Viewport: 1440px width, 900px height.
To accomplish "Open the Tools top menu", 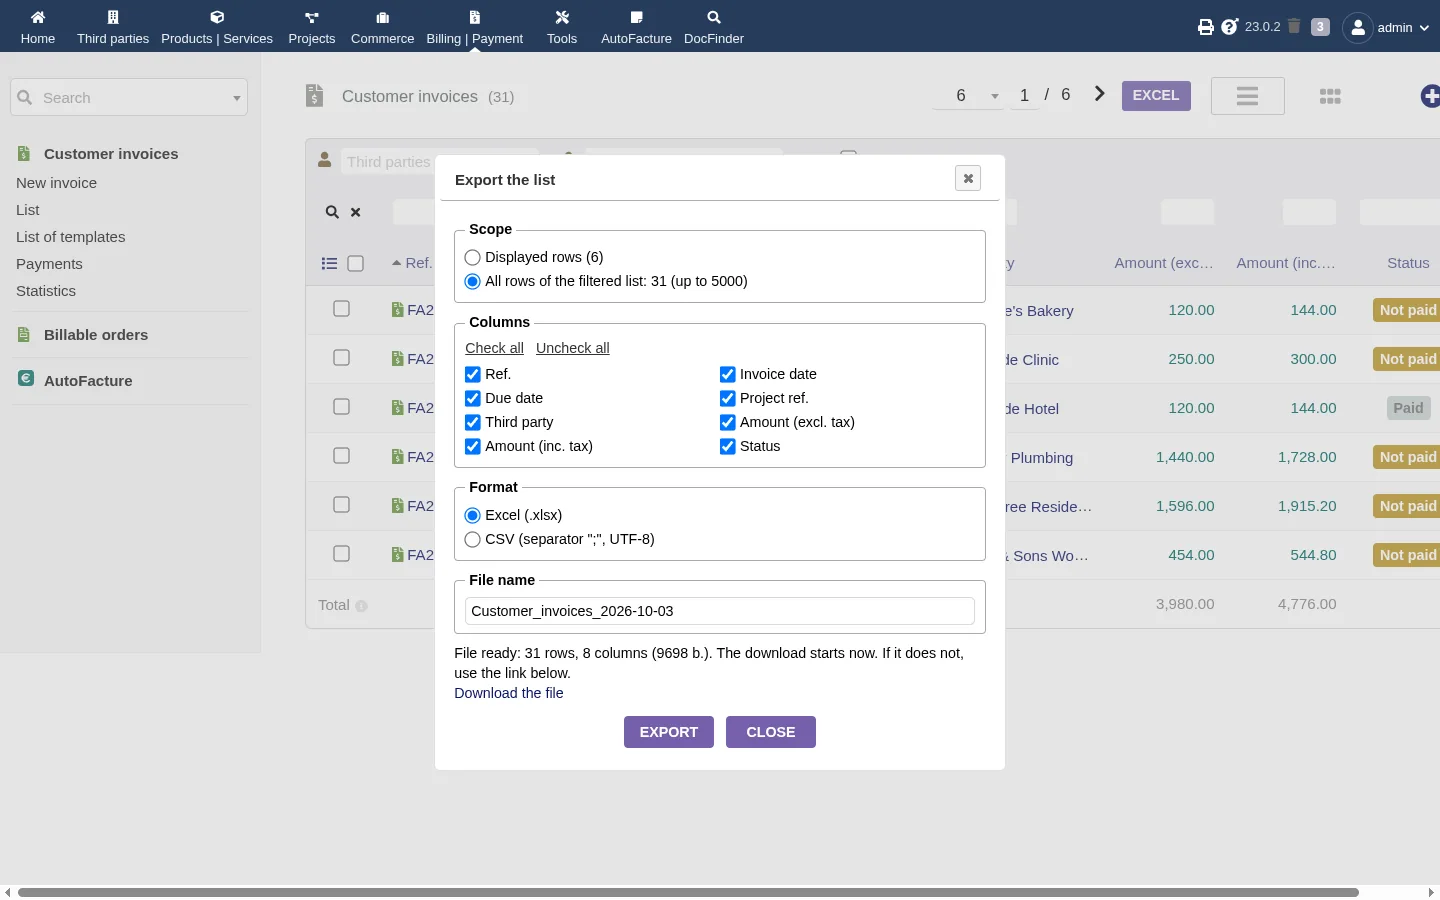I will pyautogui.click(x=562, y=27).
